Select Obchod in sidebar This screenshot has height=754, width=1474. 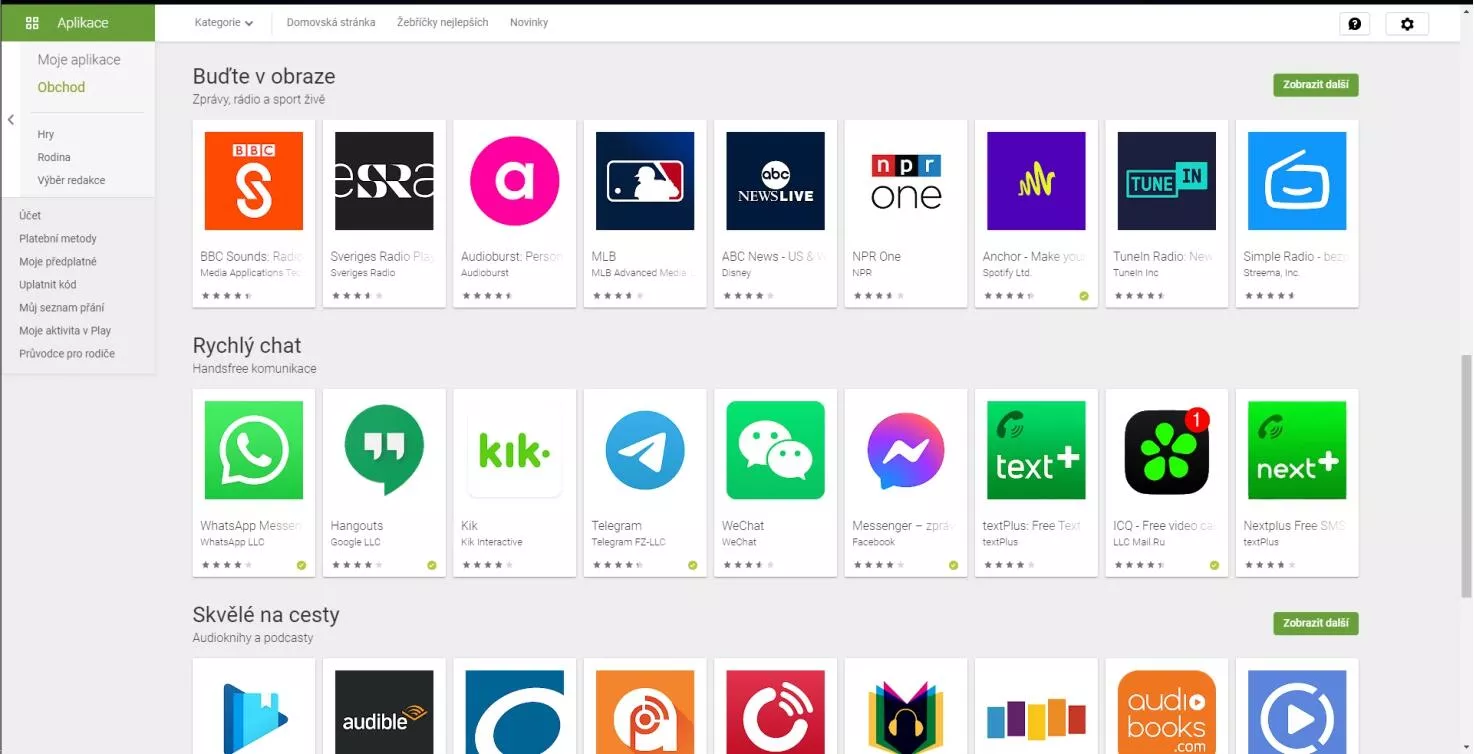(61, 87)
